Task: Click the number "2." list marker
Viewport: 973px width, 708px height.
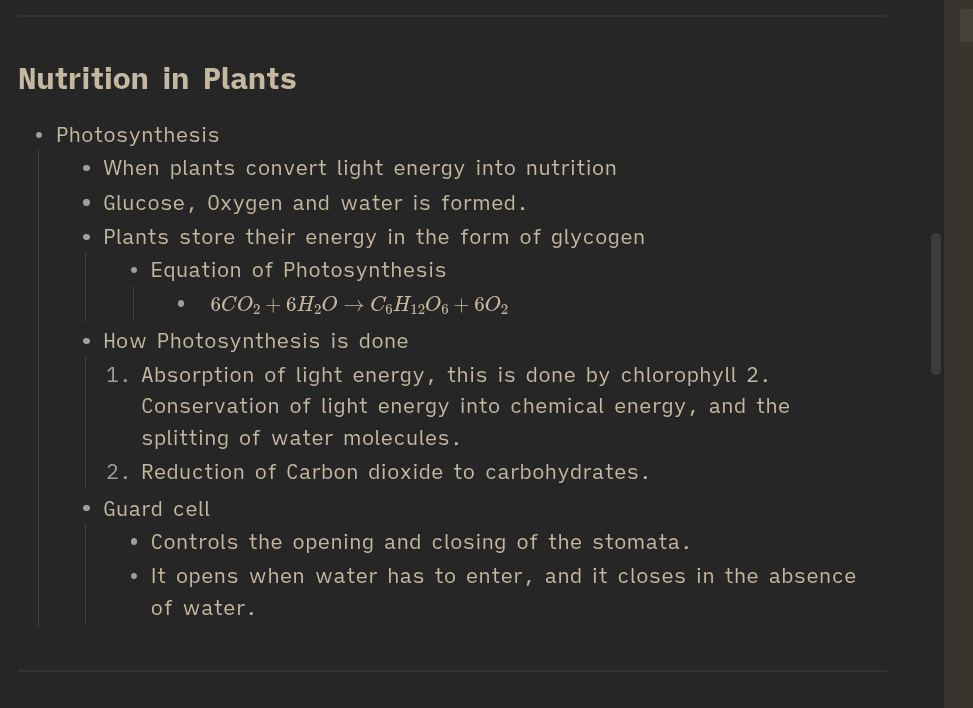Action: click(118, 472)
